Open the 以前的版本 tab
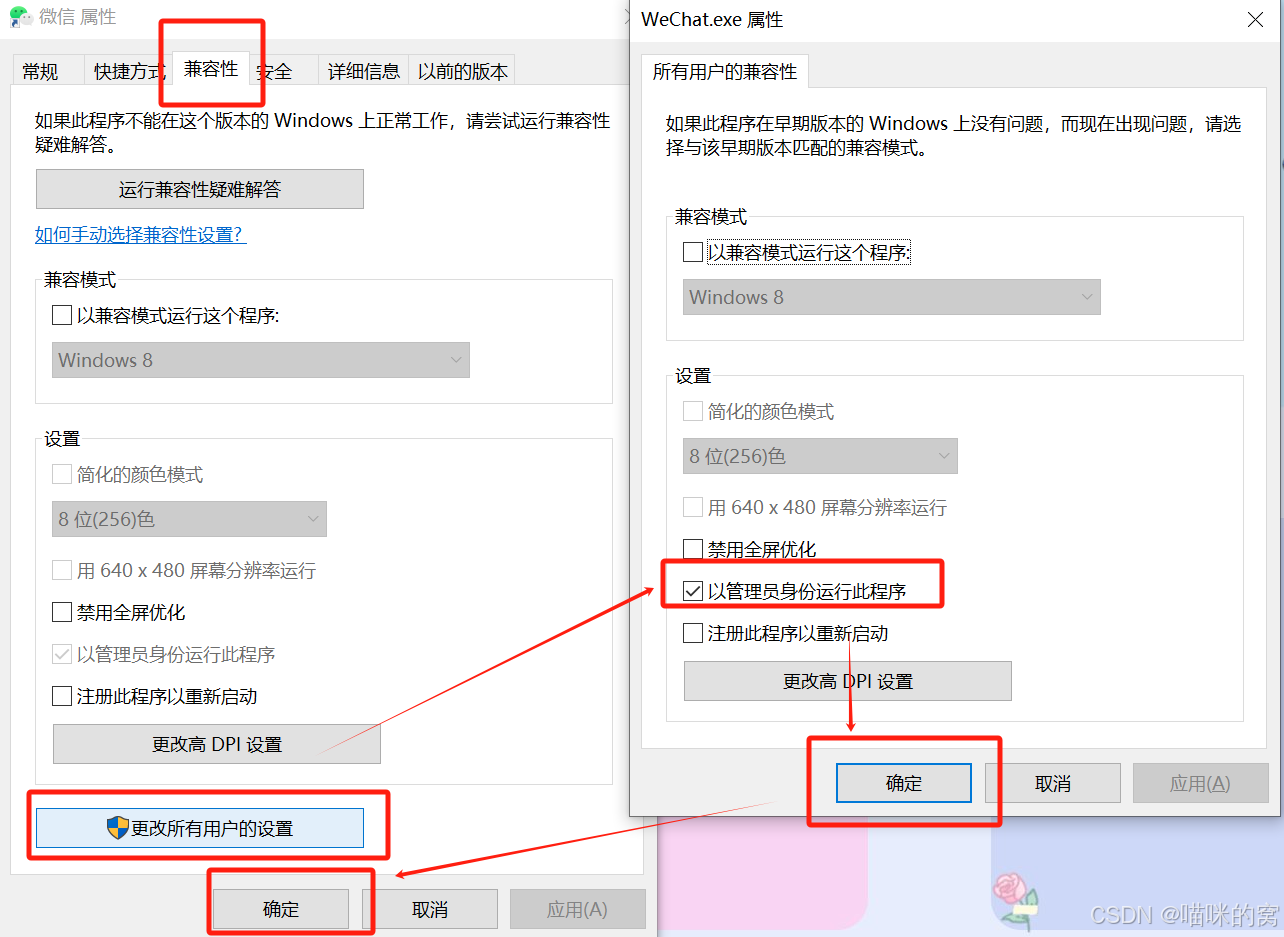1284x937 pixels. click(x=462, y=71)
